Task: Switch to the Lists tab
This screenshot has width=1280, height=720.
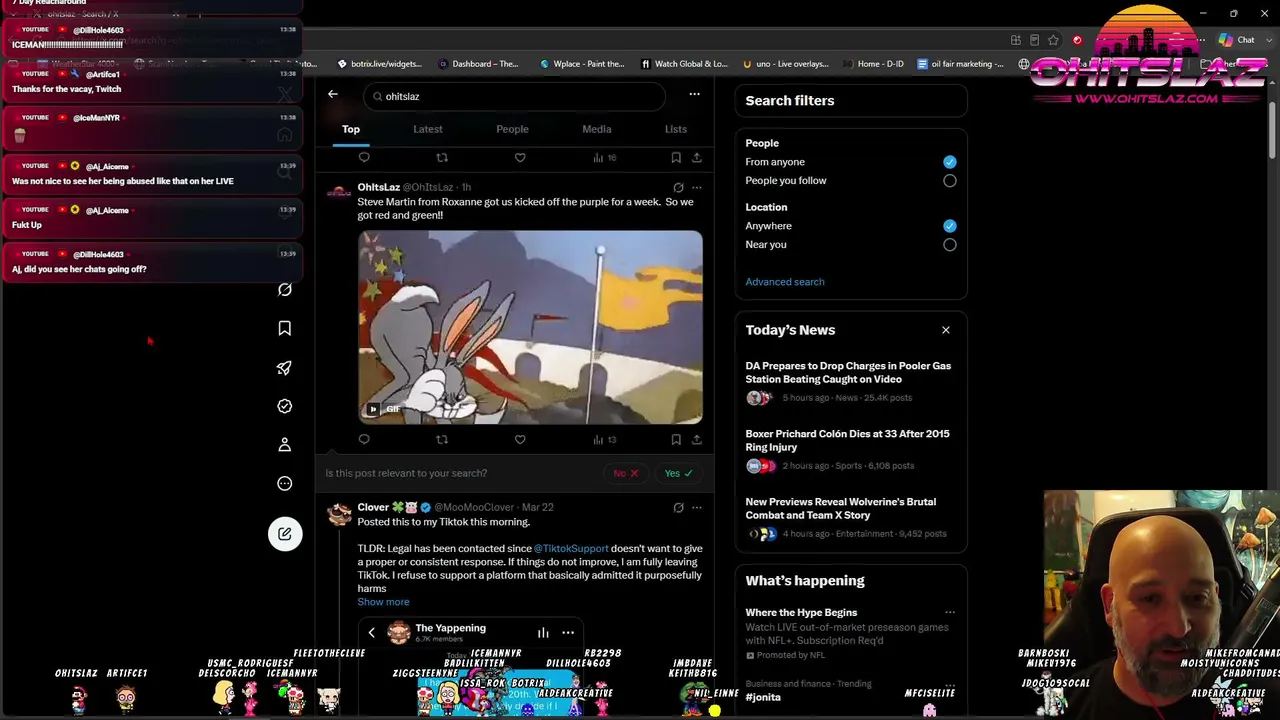Action: tap(676, 129)
